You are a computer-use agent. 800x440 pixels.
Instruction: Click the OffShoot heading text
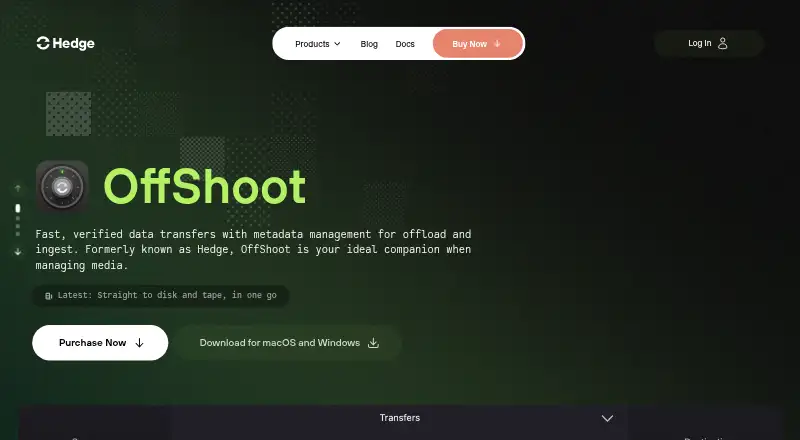205,187
